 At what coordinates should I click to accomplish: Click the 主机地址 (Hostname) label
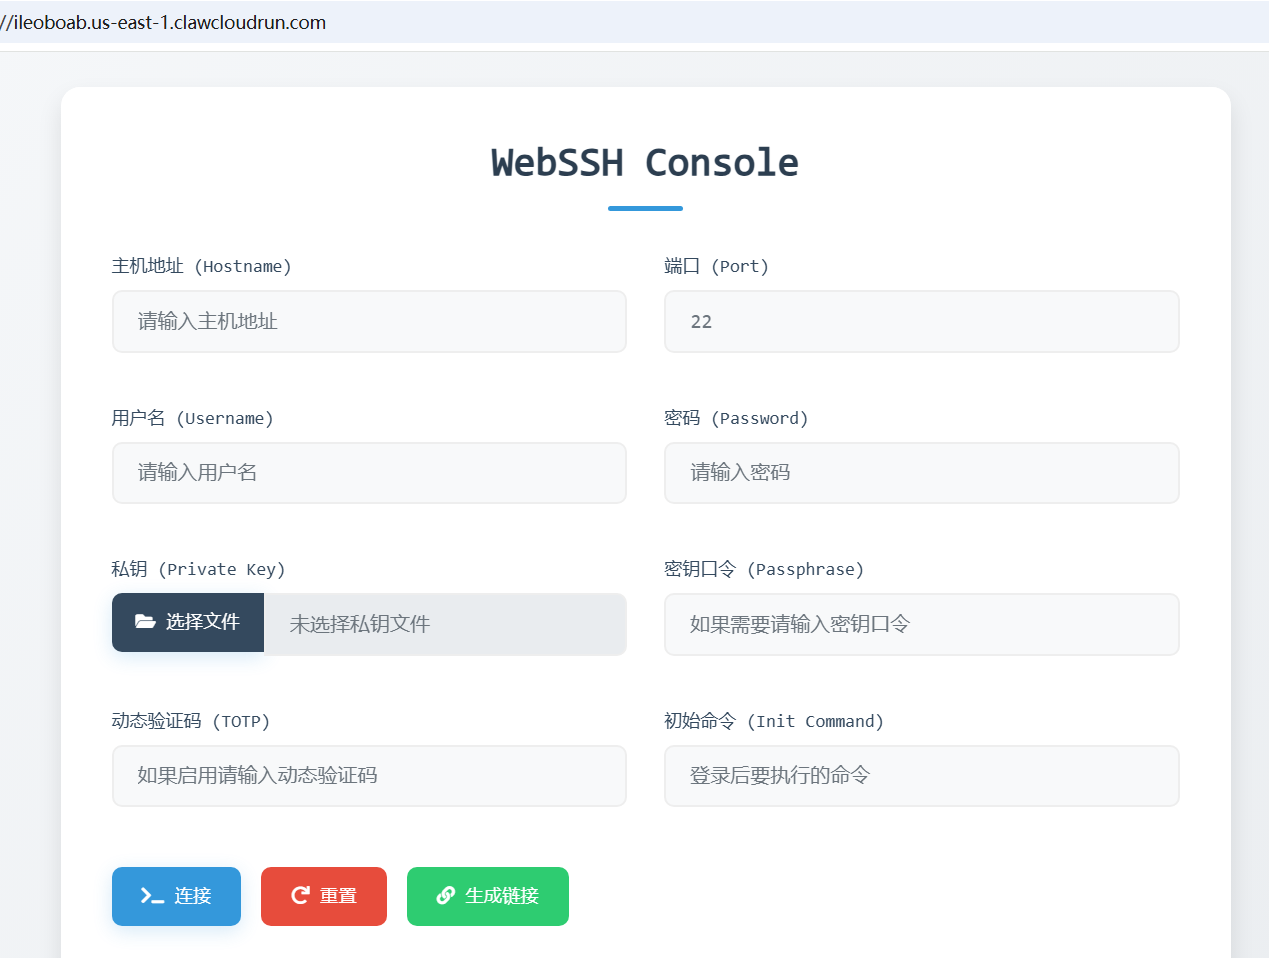point(201,266)
